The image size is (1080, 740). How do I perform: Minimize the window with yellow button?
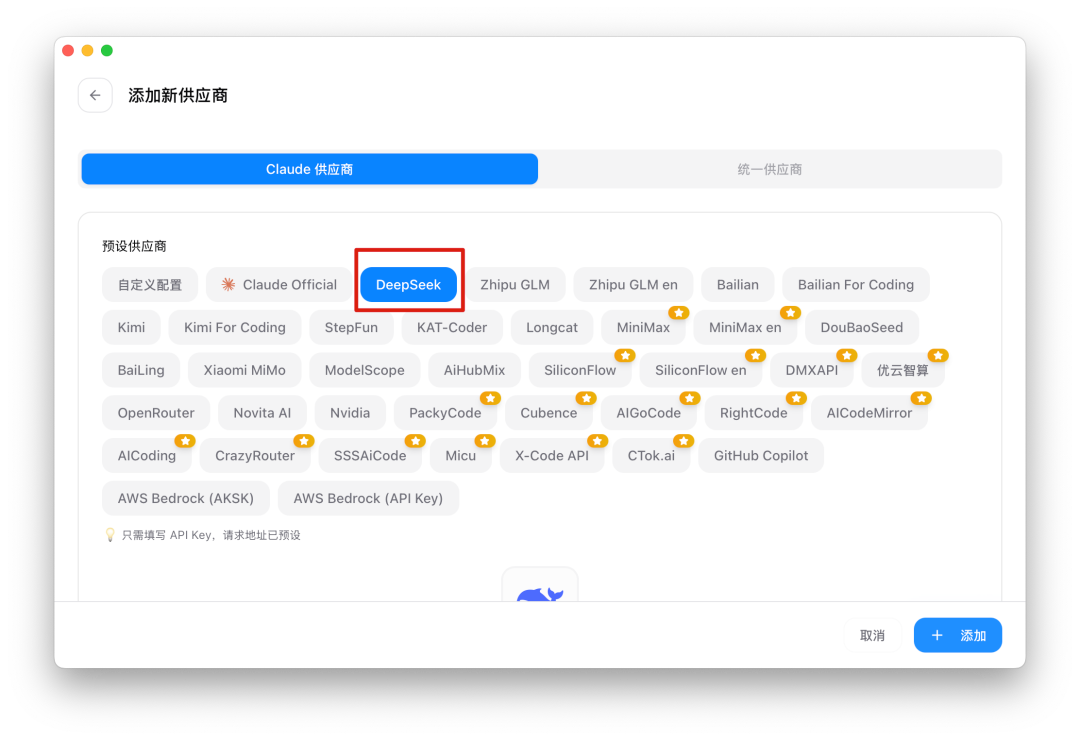pyautogui.click(x=87, y=50)
